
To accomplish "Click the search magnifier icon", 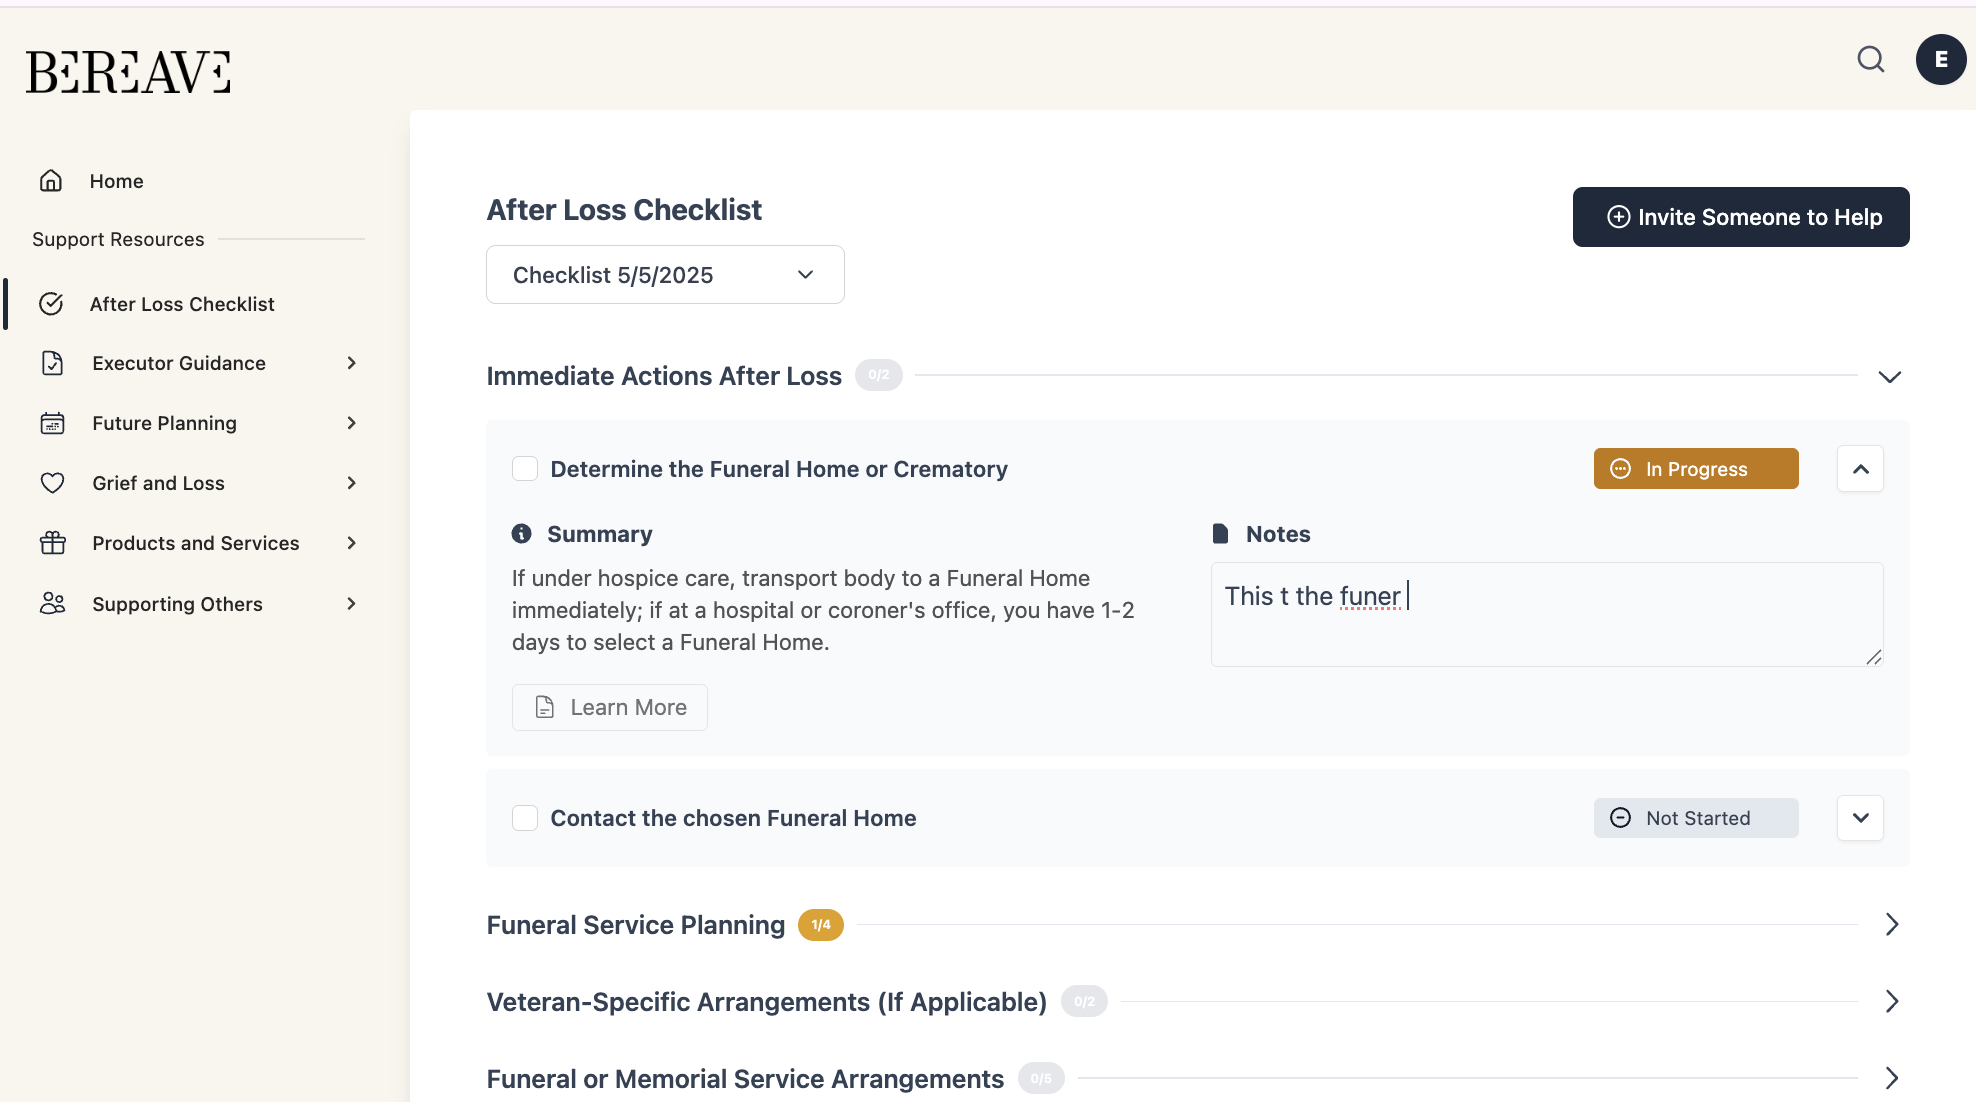I will click(1870, 60).
